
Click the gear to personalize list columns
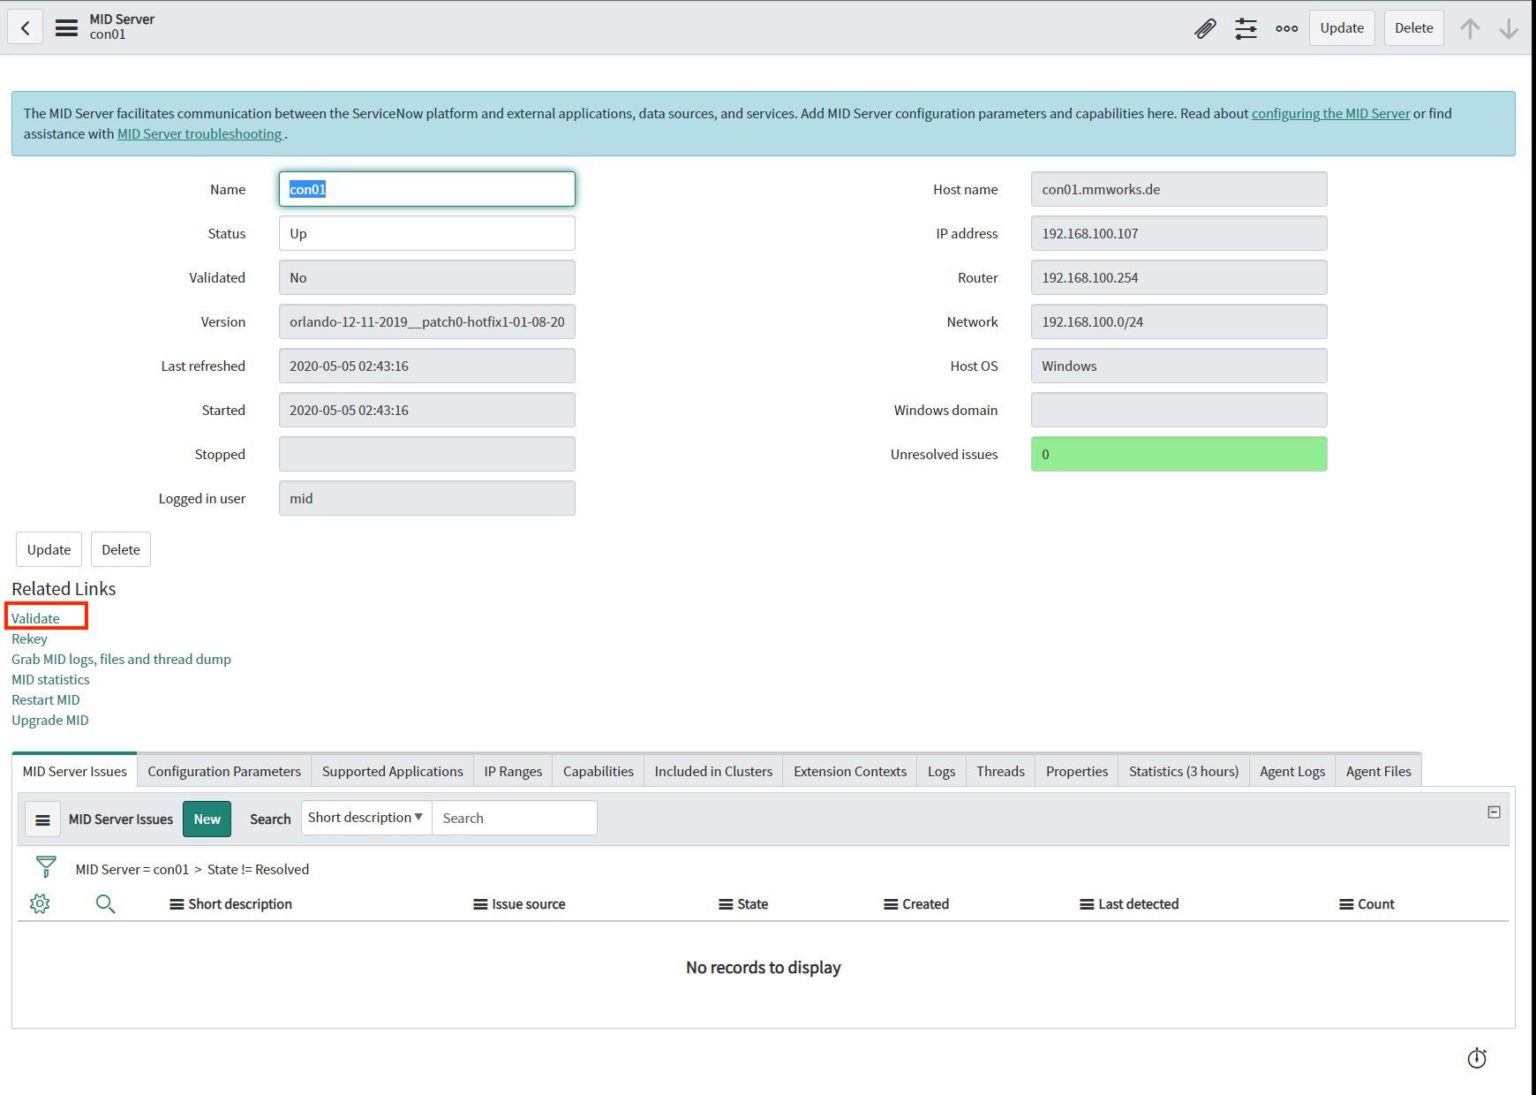(x=40, y=903)
